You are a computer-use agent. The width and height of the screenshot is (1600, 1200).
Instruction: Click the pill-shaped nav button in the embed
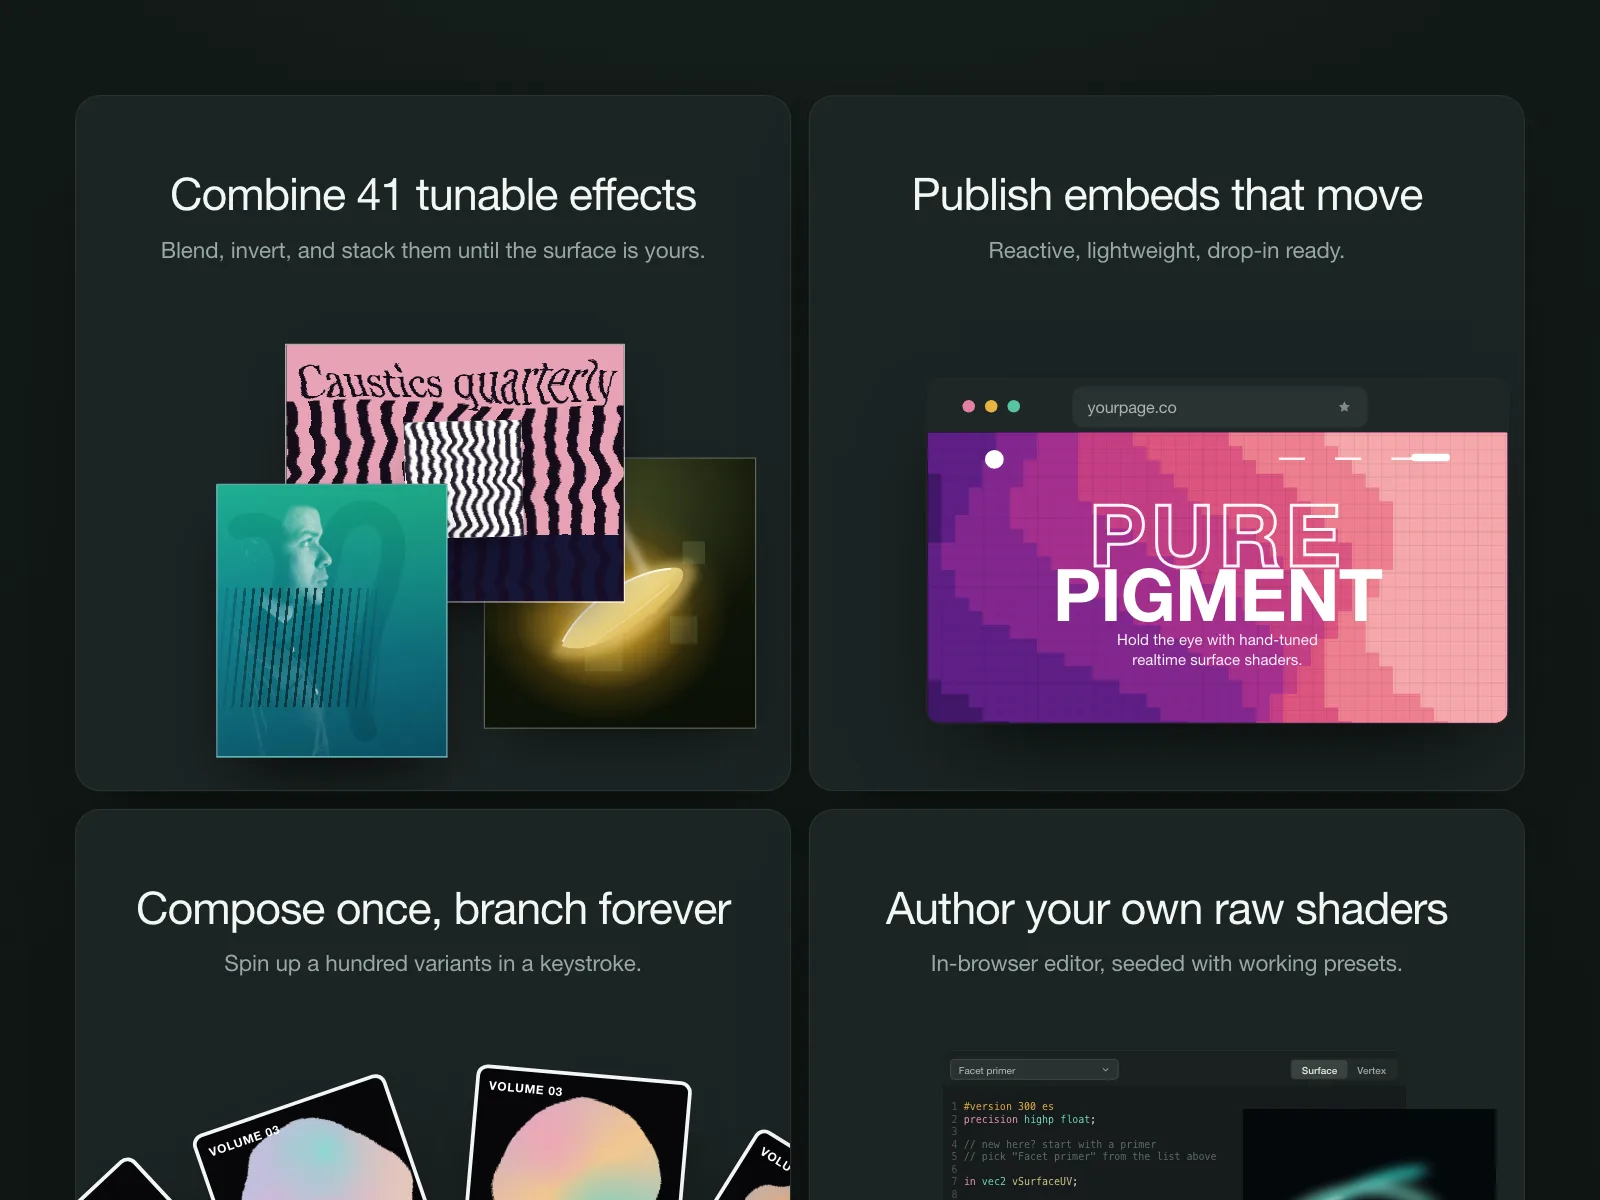point(1431,457)
